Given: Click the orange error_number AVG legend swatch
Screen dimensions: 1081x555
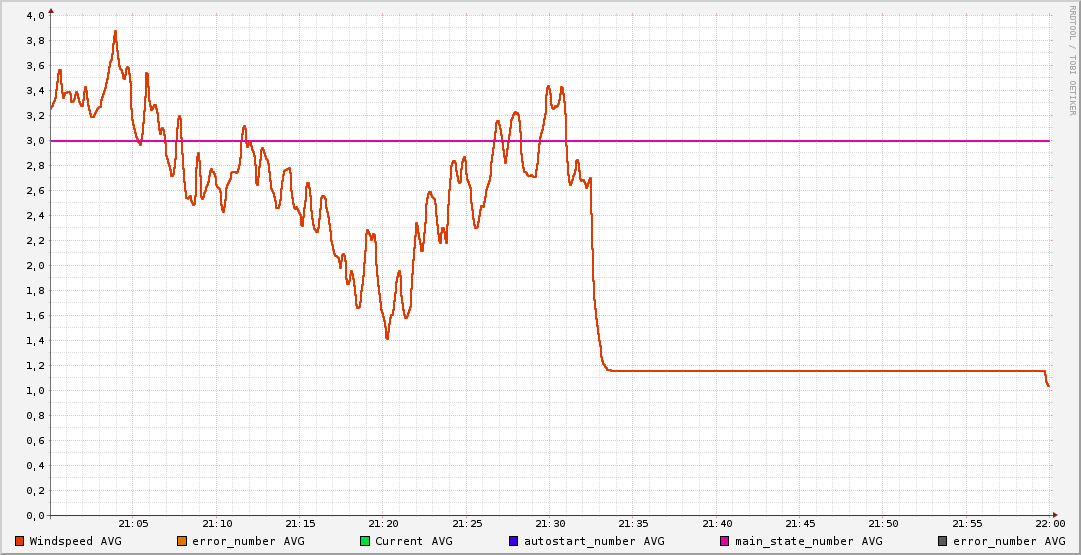Looking at the screenshot, I should tap(181, 541).
